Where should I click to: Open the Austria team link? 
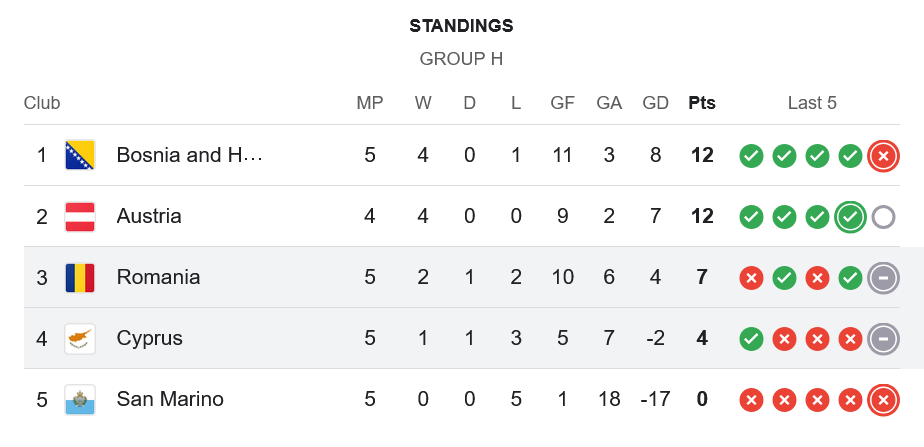pyautogui.click(x=149, y=216)
